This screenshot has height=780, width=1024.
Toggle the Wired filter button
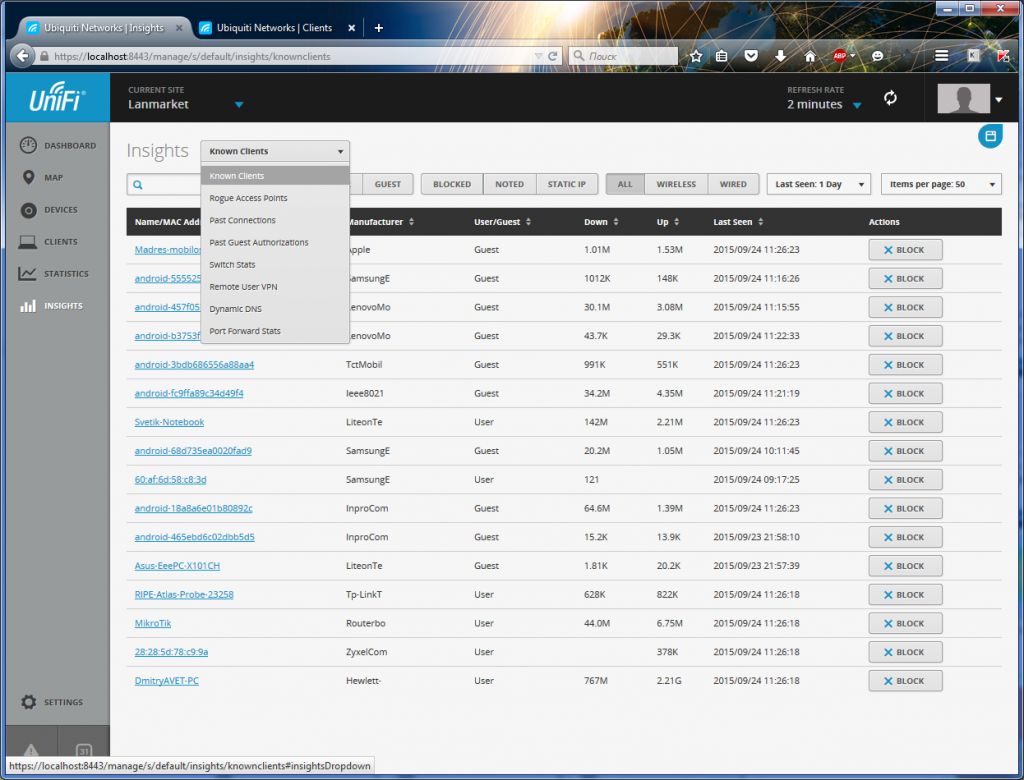click(x=732, y=184)
